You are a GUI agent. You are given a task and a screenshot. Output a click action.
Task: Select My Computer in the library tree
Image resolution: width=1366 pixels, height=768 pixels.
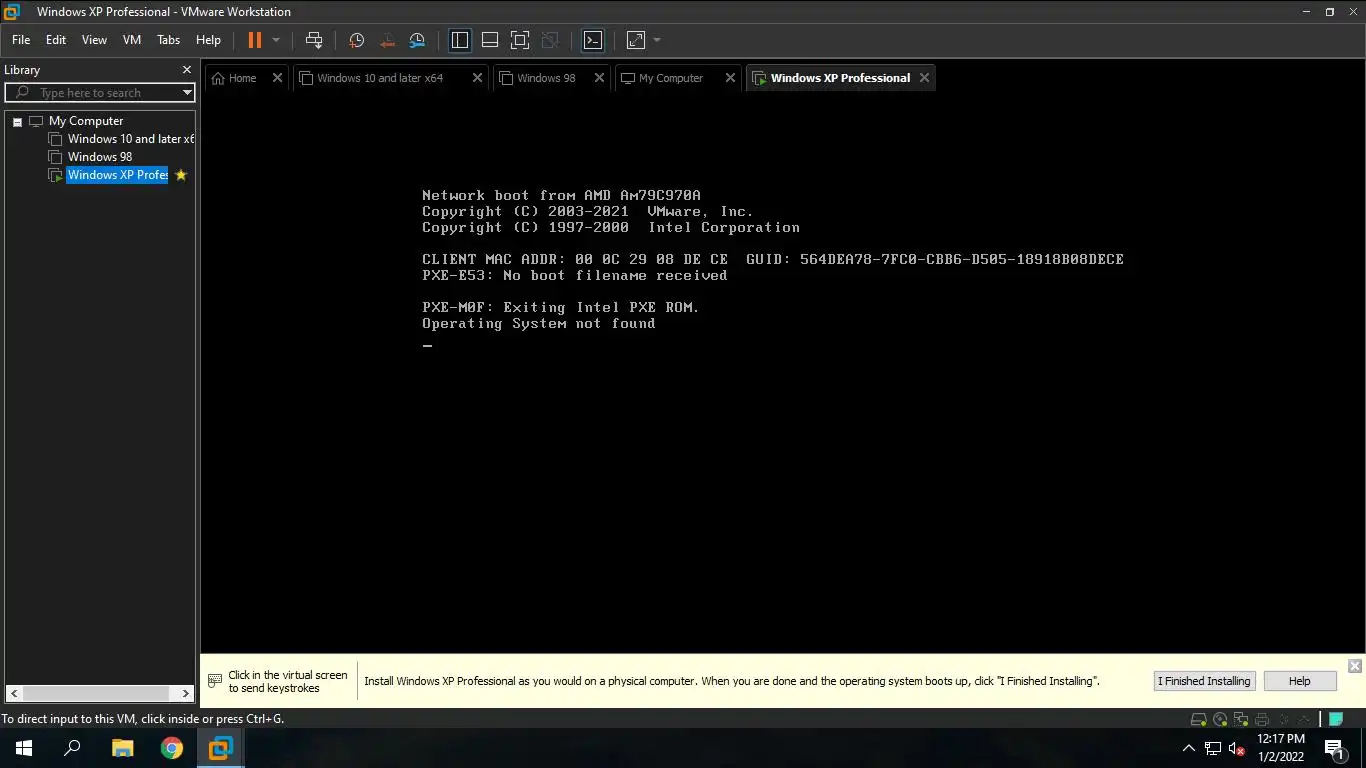[x=86, y=121]
